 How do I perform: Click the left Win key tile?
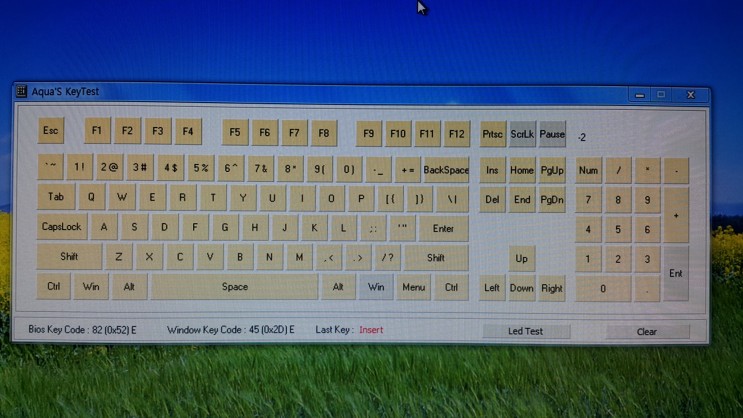pos(91,286)
